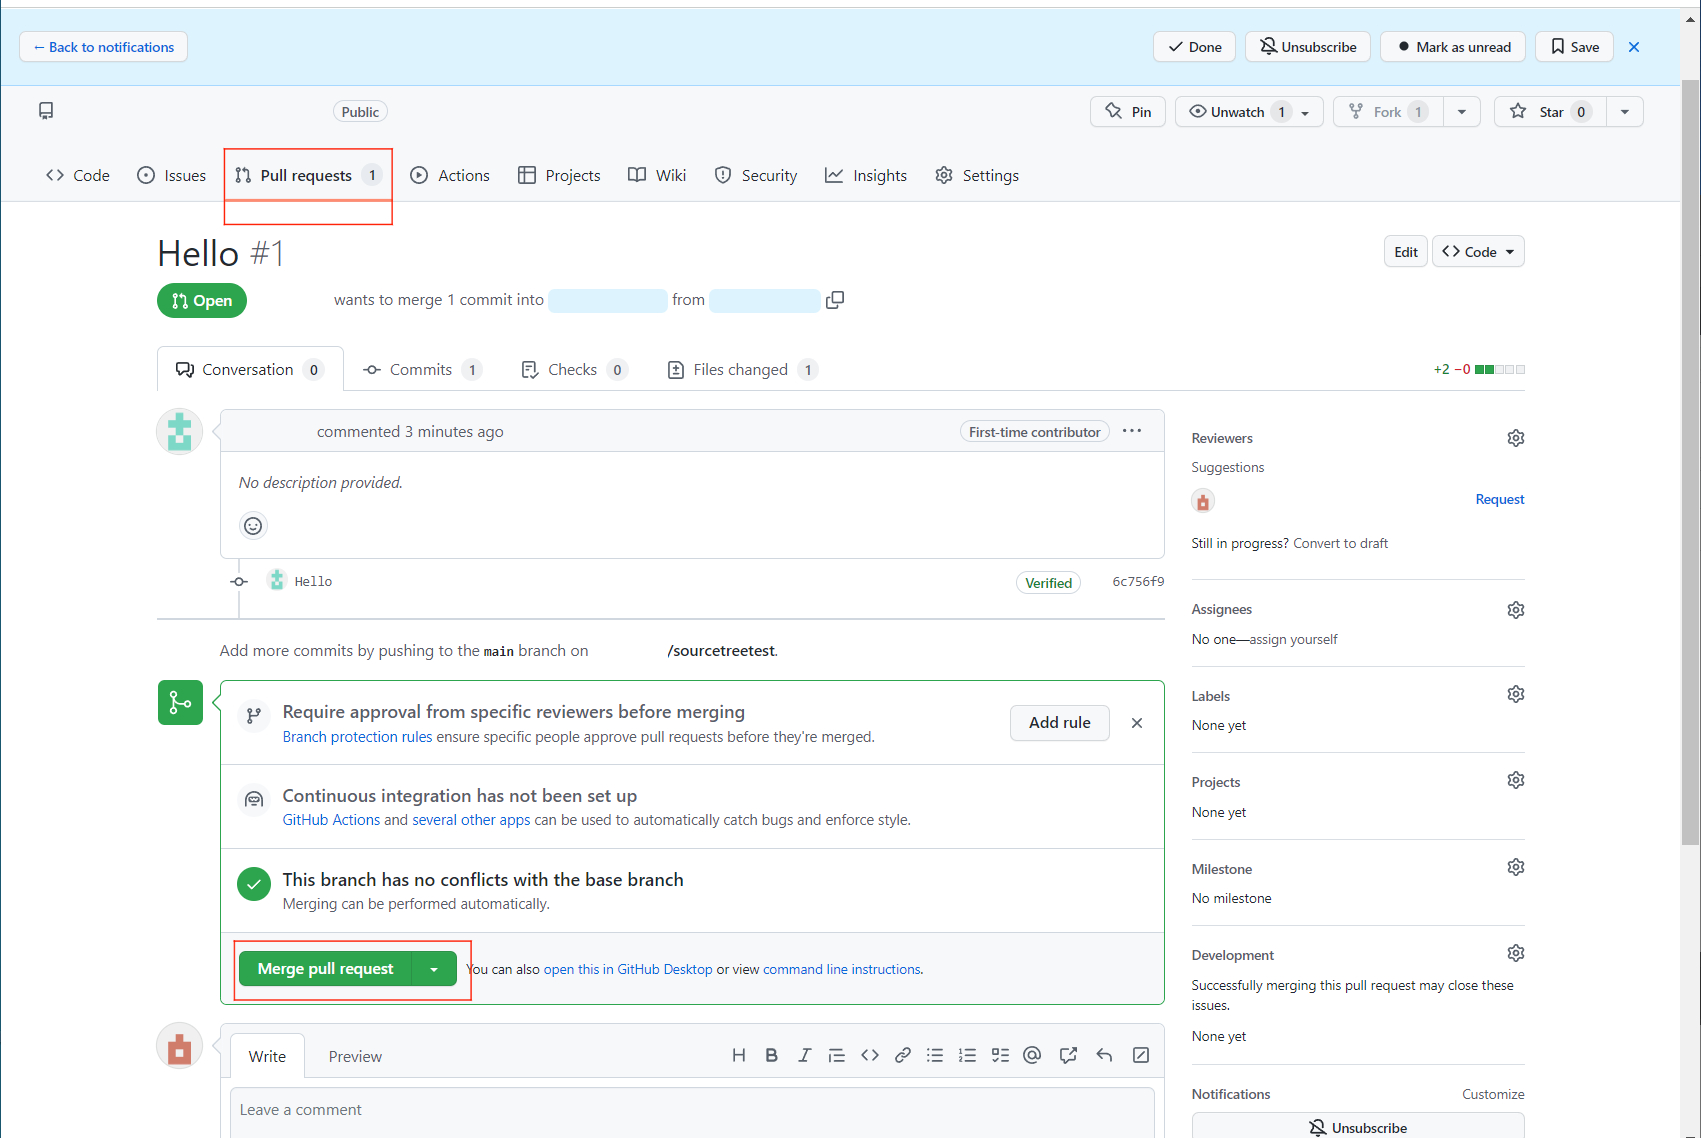Open the Branch protection rules link
The image size is (1704, 1138).
(357, 737)
